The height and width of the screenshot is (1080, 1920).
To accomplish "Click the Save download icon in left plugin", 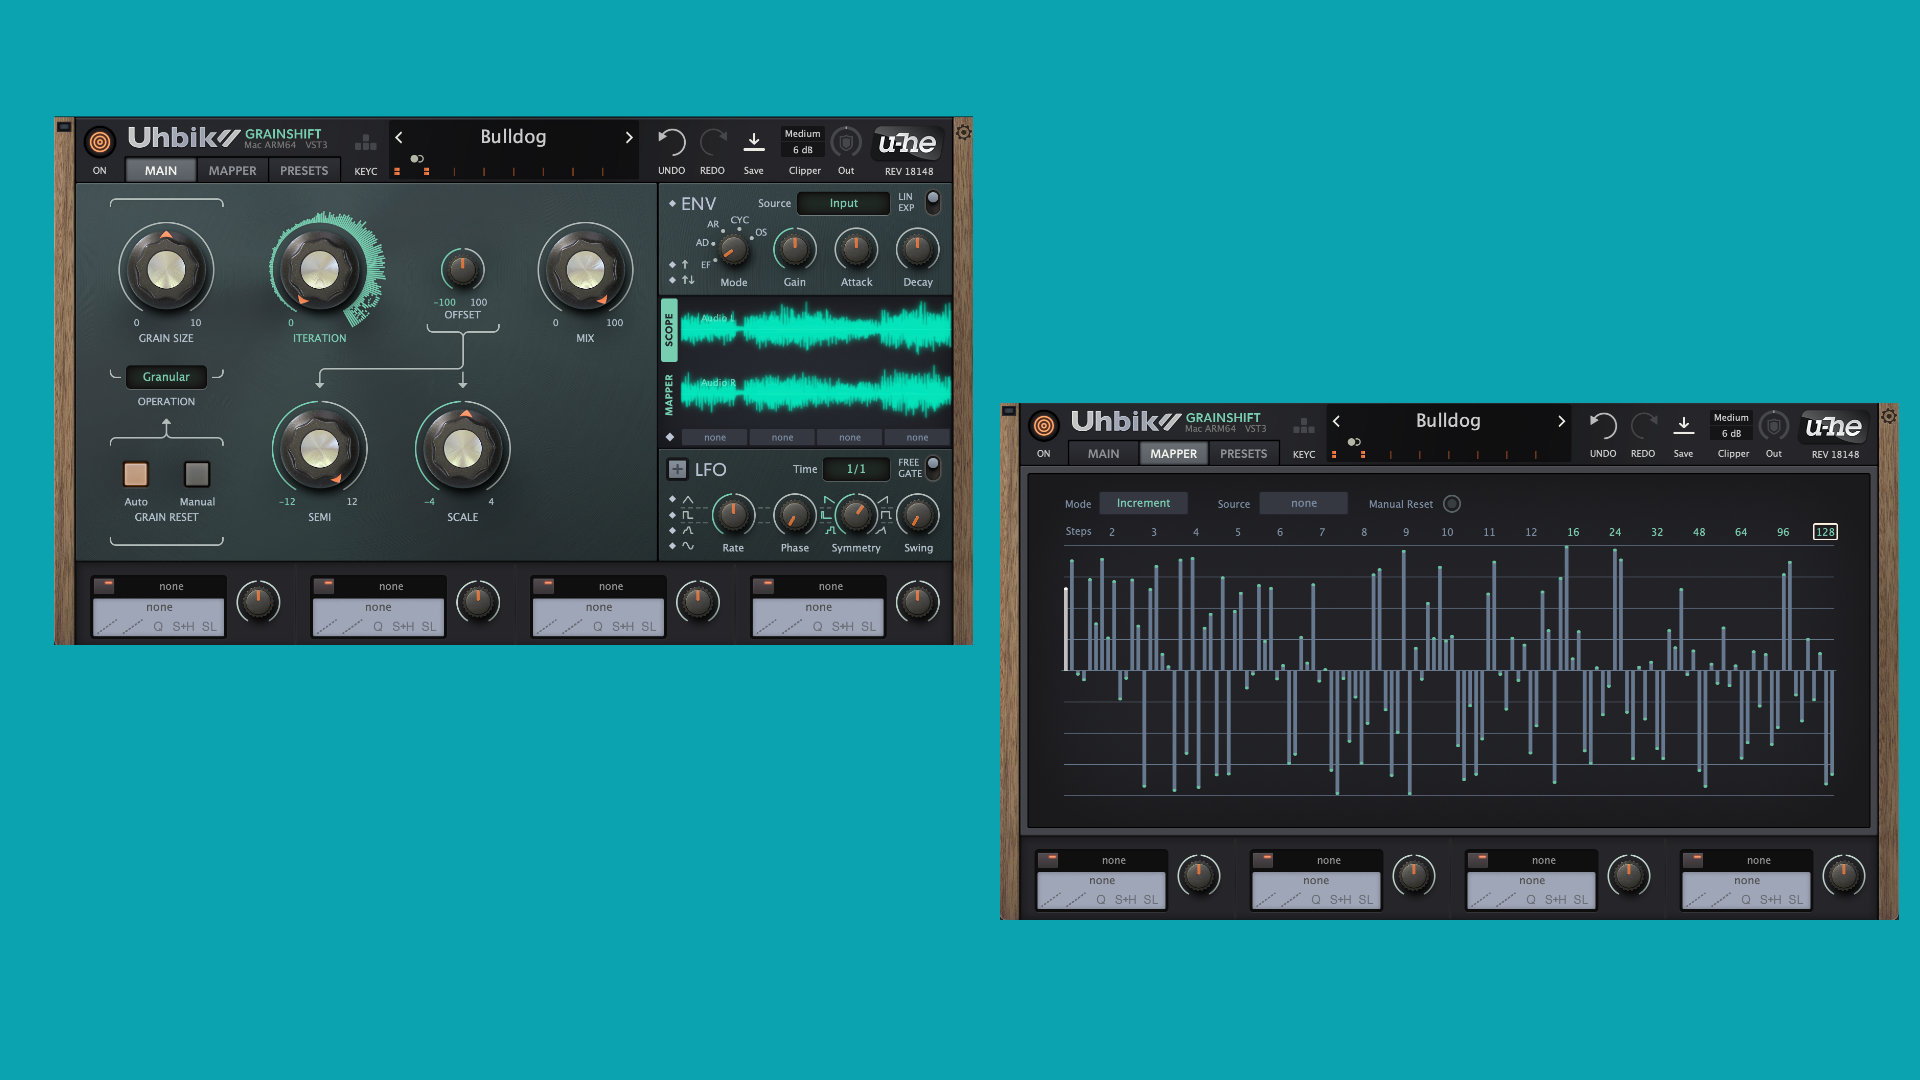I will click(754, 143).
